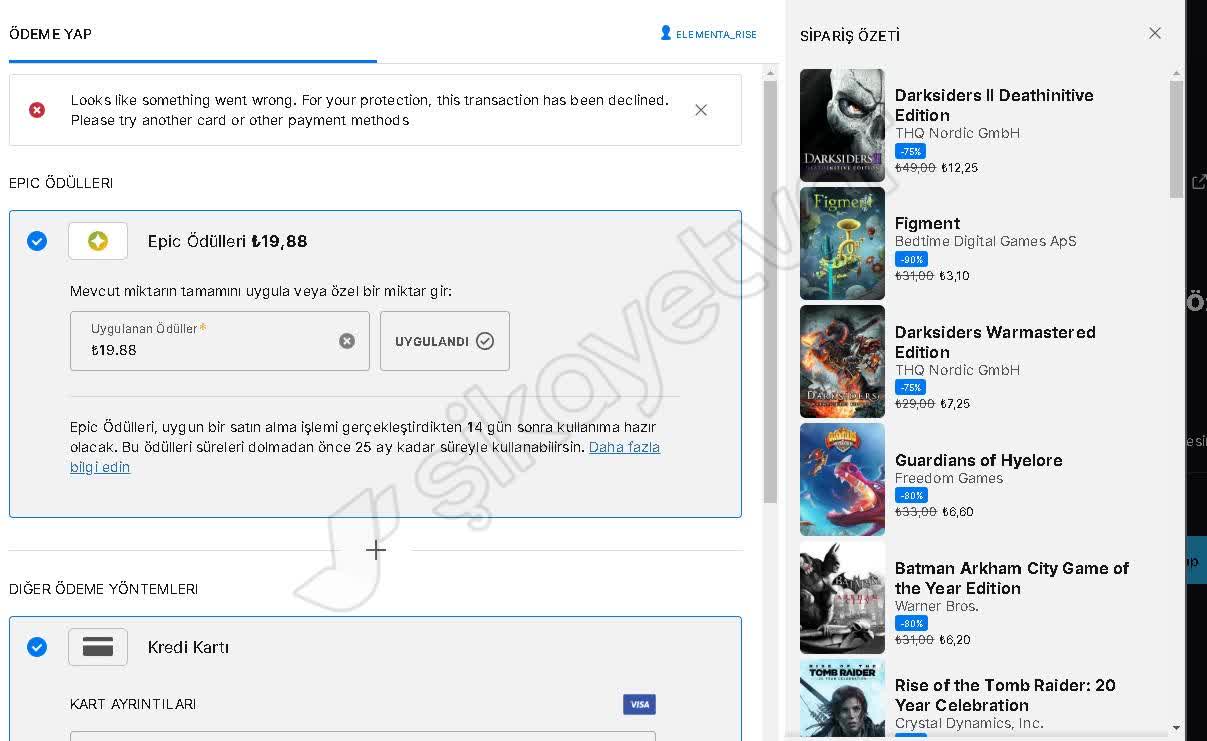Uncheck the Epic Ödülleri payment option
The height and width of the screenshot is (741, 1207).
tap(37, 241)
